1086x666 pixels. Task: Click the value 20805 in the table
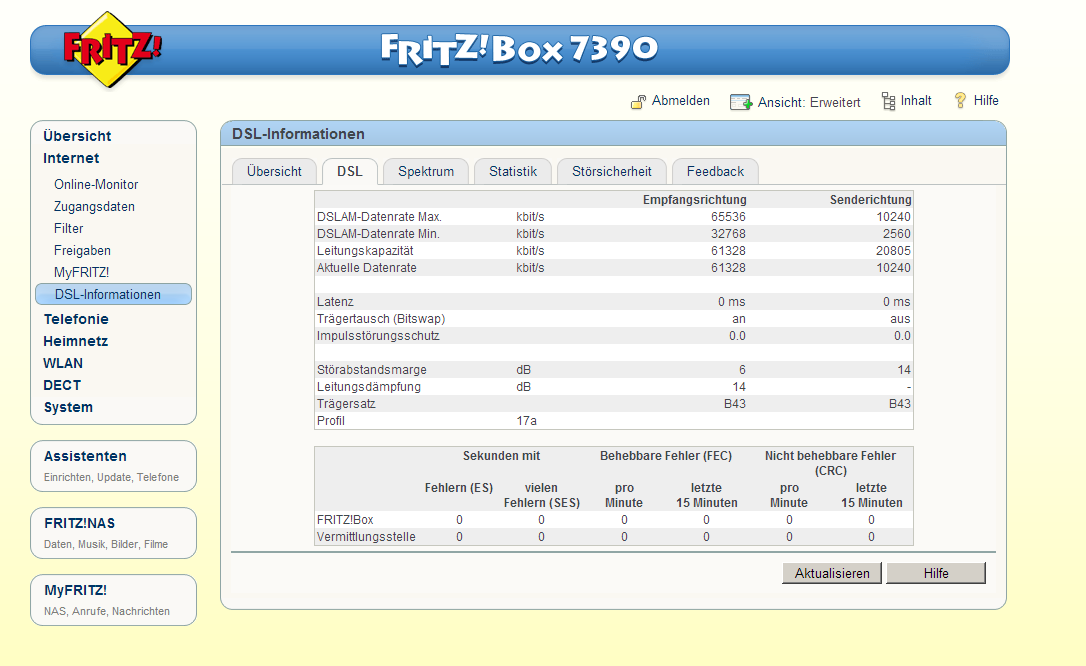tap(893, 251)
